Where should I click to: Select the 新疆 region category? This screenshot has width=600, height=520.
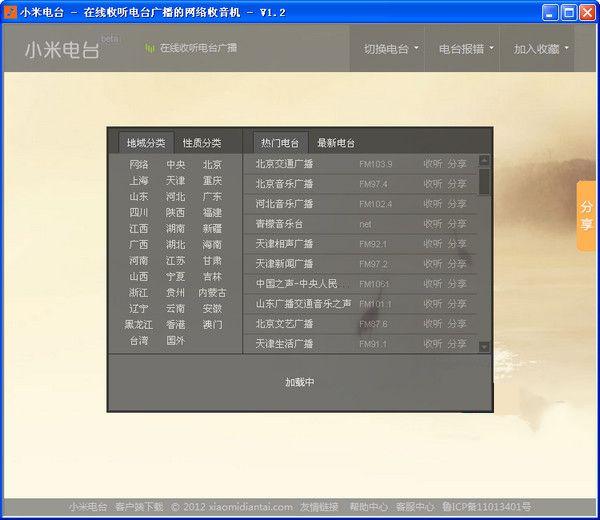(x=212, y=228)
